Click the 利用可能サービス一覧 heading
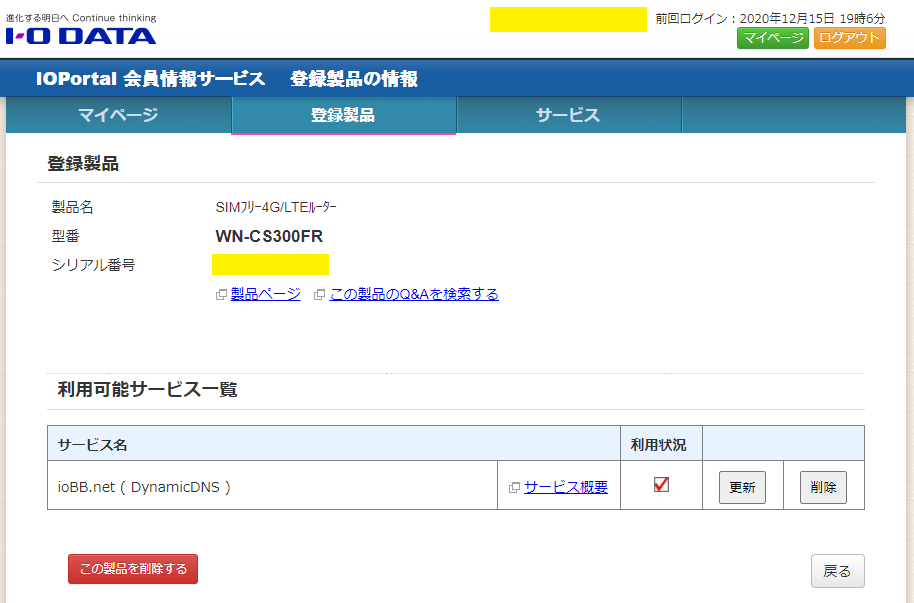The image size is (914, 603). pos(147,389)
